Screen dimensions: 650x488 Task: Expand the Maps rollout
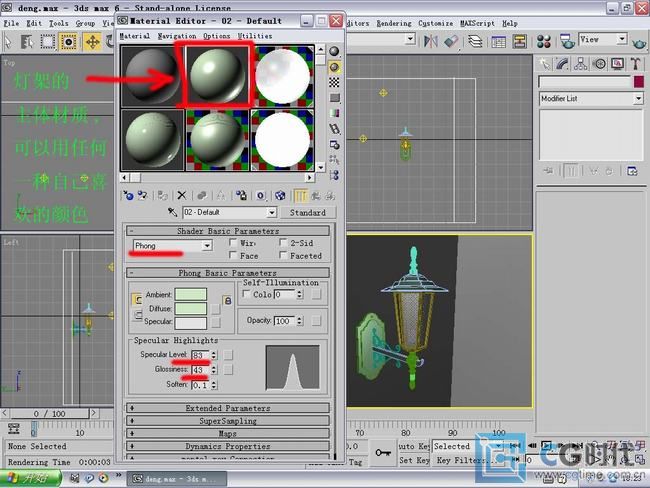click(228, 434)
